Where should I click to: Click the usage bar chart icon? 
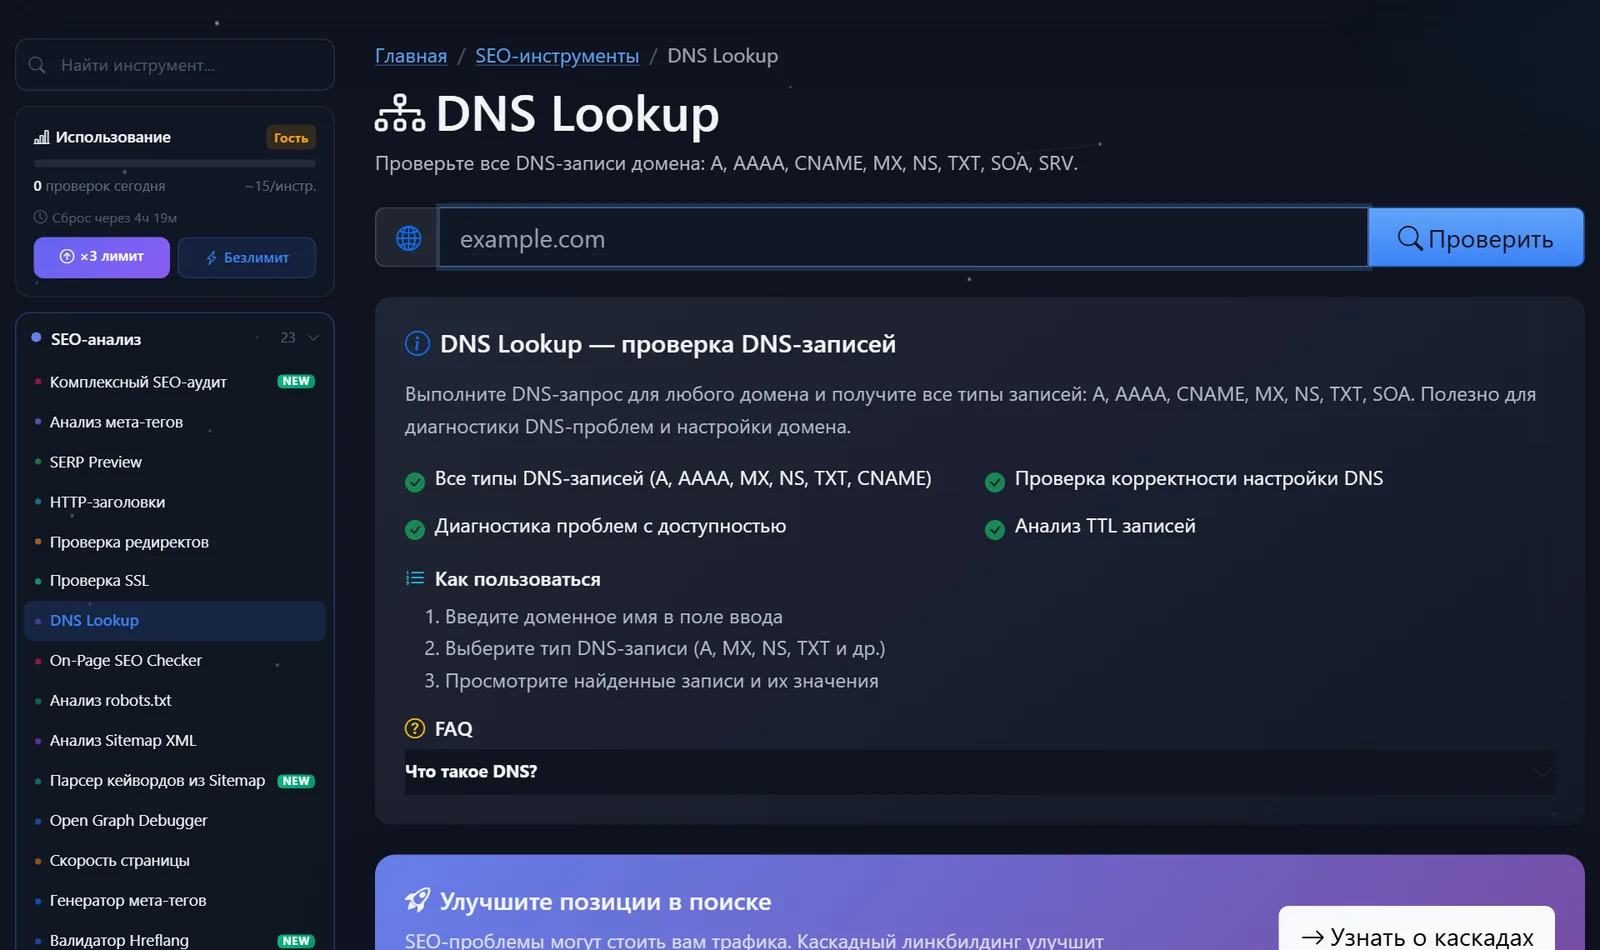click(41, 137)
